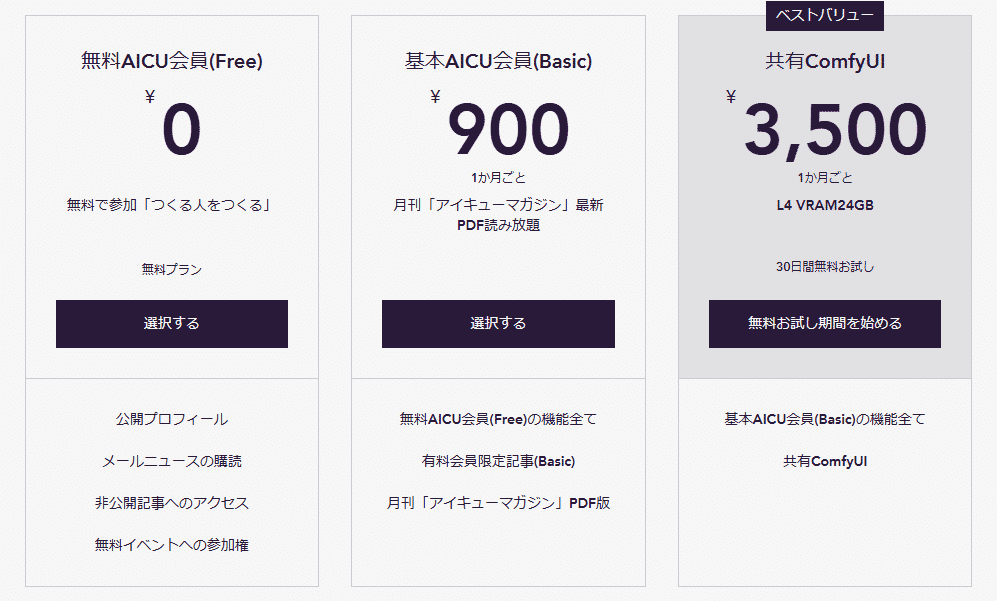Screen dimensions: 997x601
Task: Select the 基本AICU会員(Basic) plan title
Action: tap(497, 60)
